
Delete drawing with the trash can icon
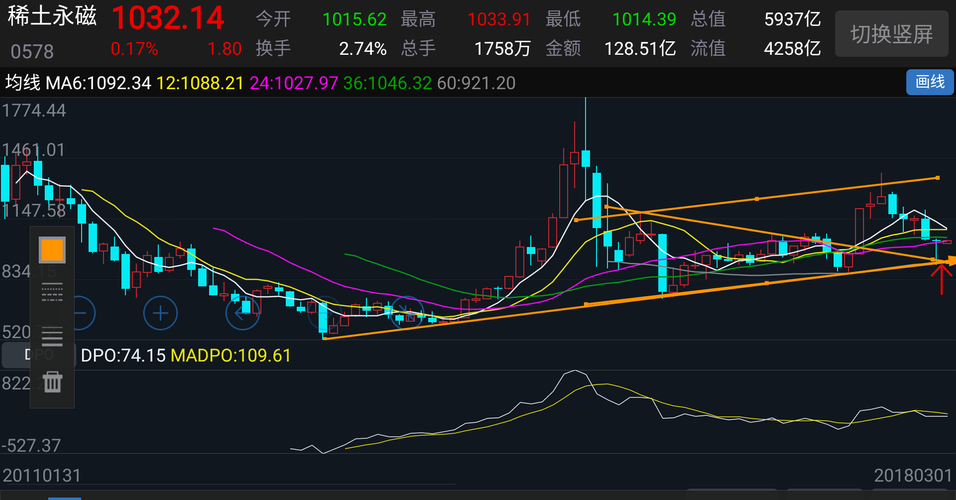[52, 382]
